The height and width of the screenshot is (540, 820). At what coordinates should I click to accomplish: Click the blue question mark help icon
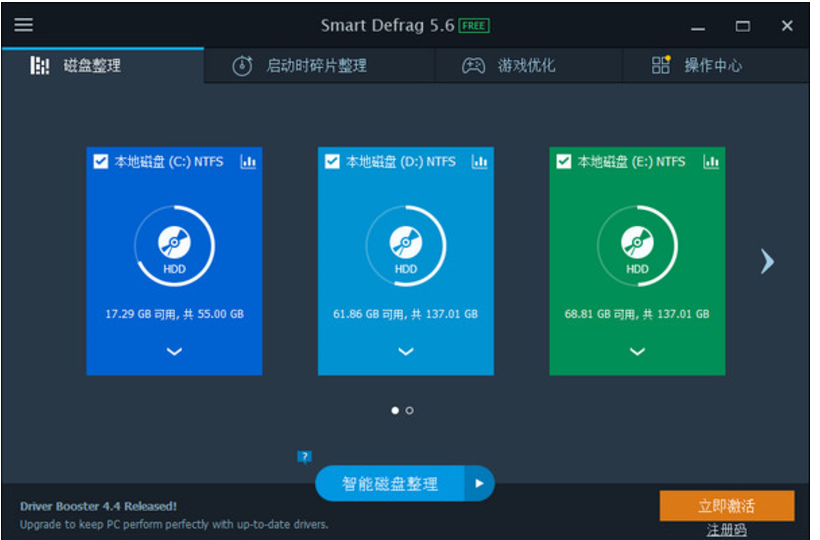pyautogui.click(x=305, y=457)
